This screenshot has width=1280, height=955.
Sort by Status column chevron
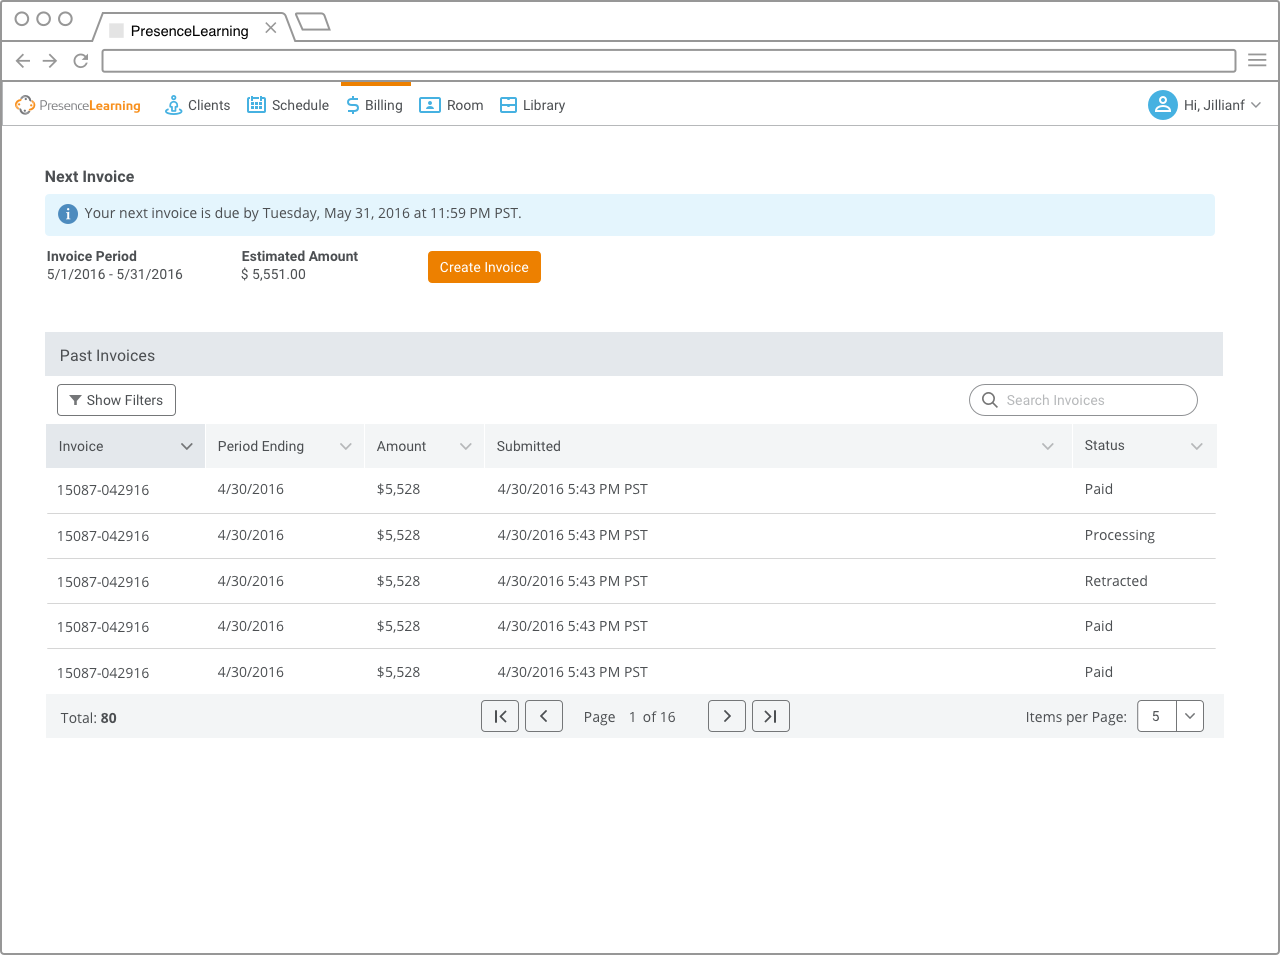(x=1197, y=447)
